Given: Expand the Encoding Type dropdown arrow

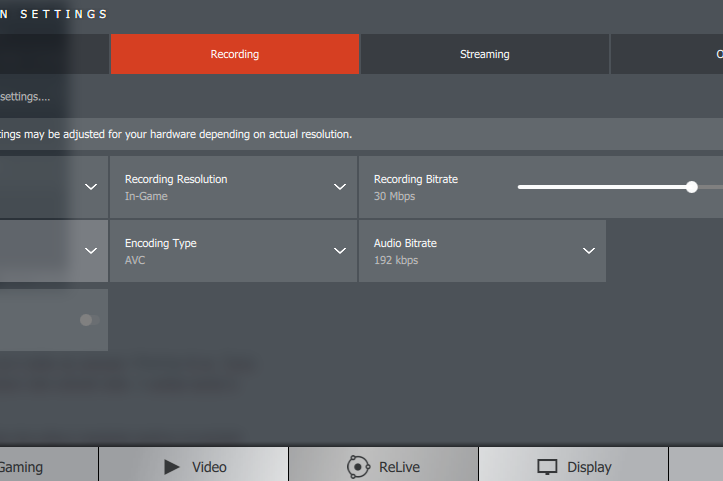Looking at the screenshot, I should click(339, 251).
